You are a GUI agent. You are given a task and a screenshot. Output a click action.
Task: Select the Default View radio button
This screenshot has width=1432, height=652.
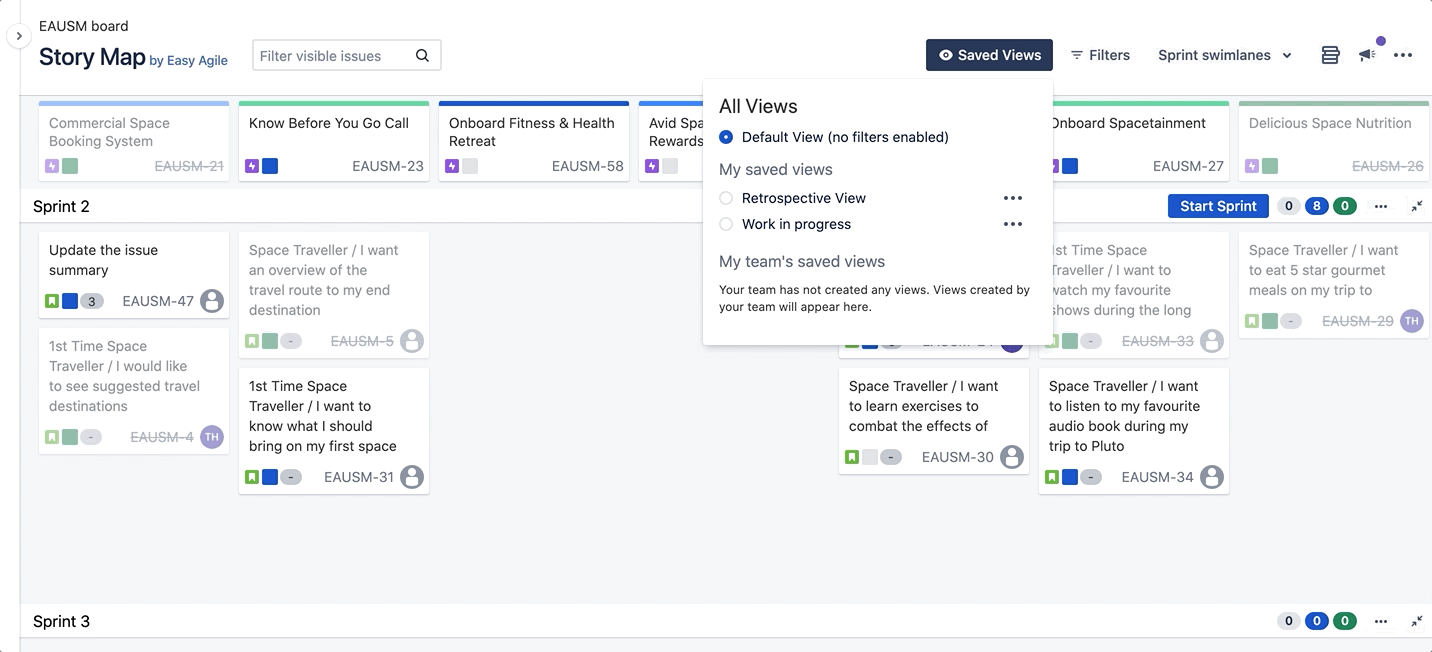pos(726,137)
